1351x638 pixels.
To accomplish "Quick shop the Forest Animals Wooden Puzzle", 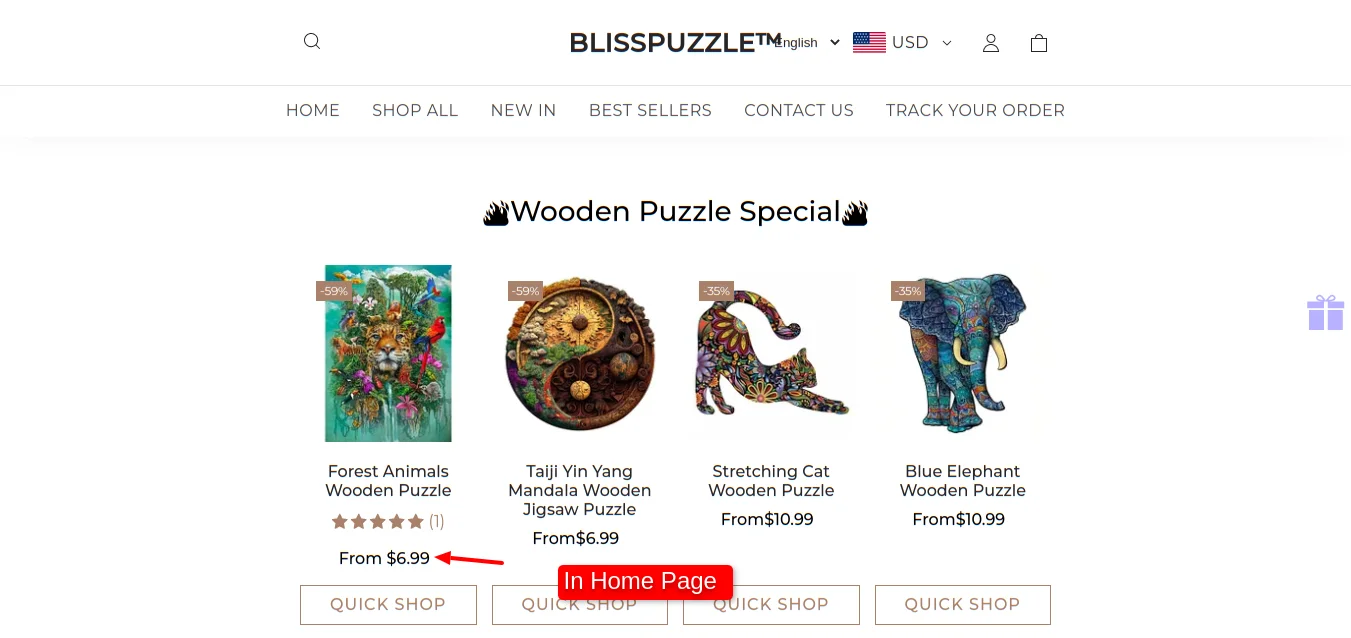I will (x=388, y=604).
